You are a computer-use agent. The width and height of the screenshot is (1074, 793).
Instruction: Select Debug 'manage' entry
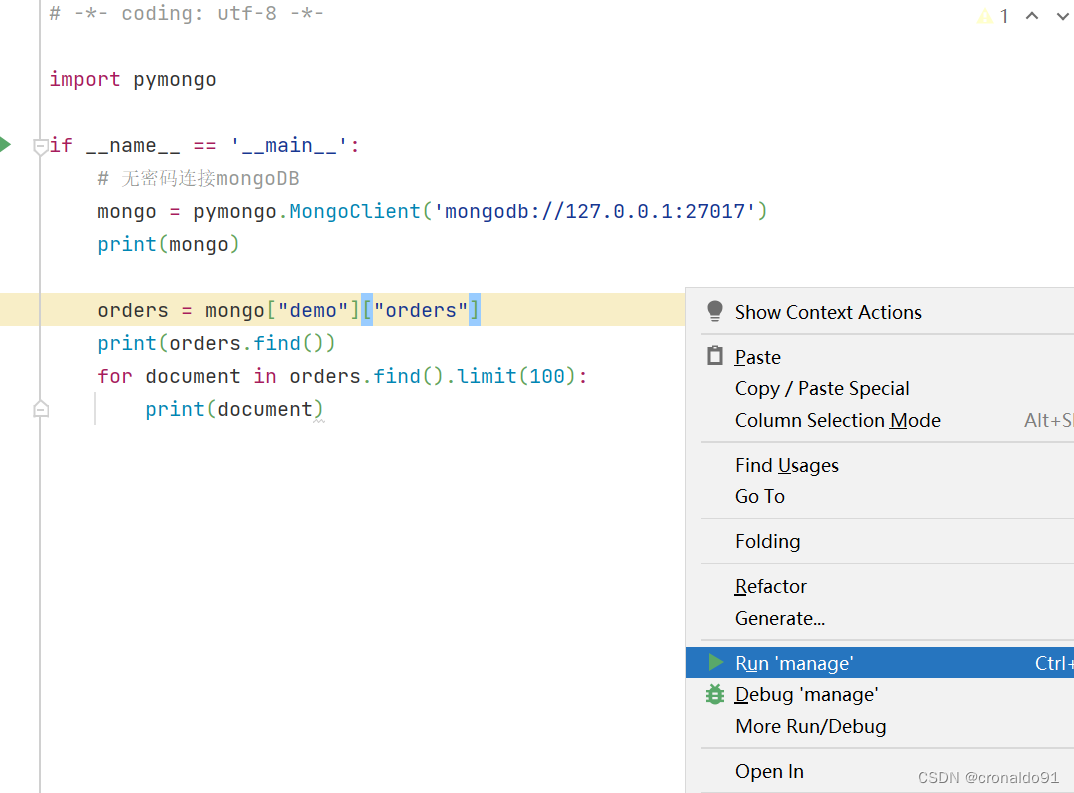pos(879,694)
